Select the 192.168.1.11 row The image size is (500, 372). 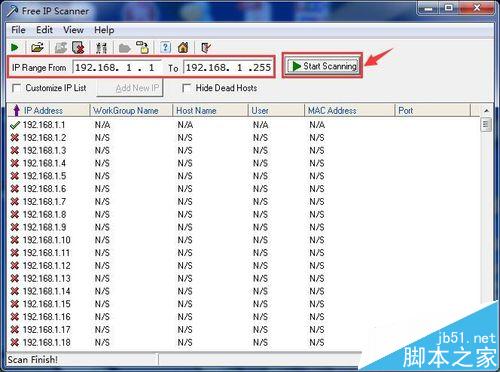(243, 253)
